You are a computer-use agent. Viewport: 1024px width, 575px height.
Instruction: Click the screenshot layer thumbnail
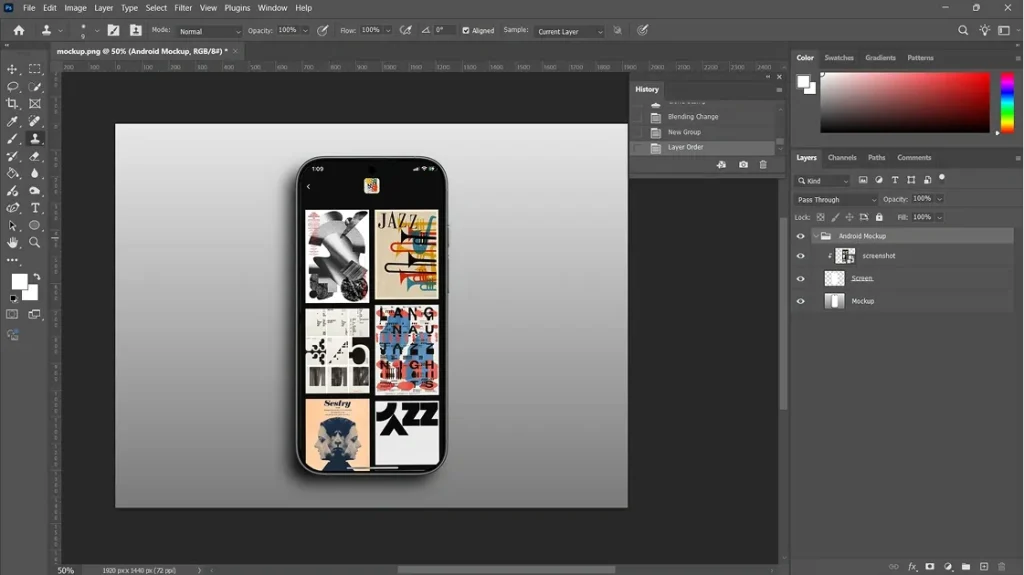(845, 256)
